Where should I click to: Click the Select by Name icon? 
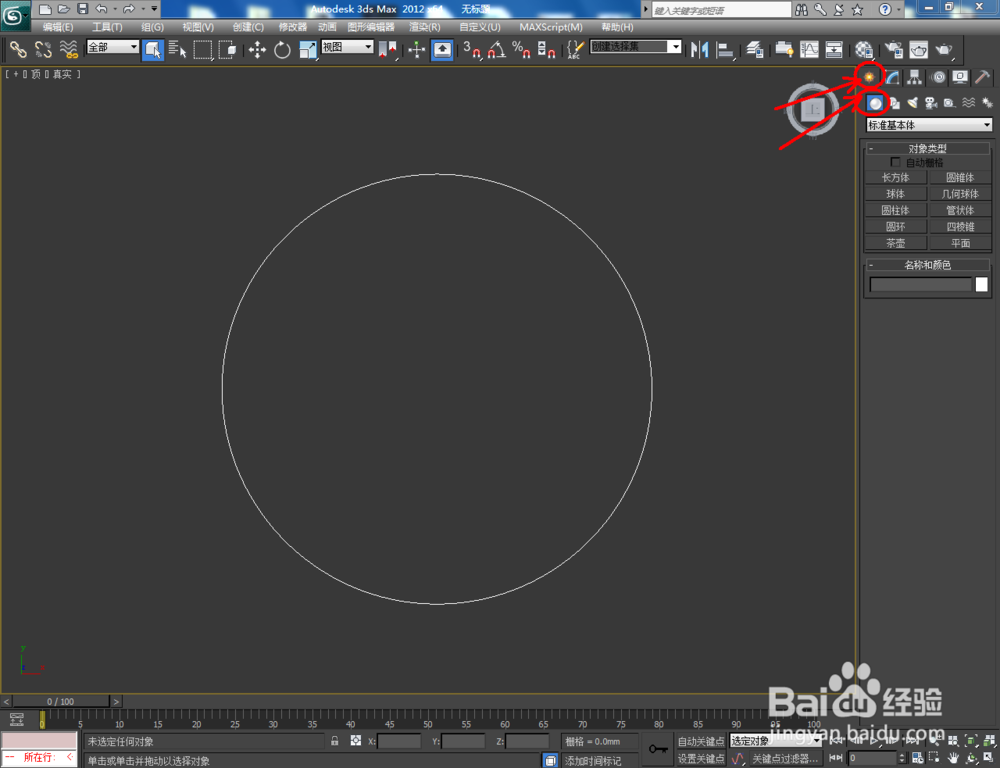point(177,49)
